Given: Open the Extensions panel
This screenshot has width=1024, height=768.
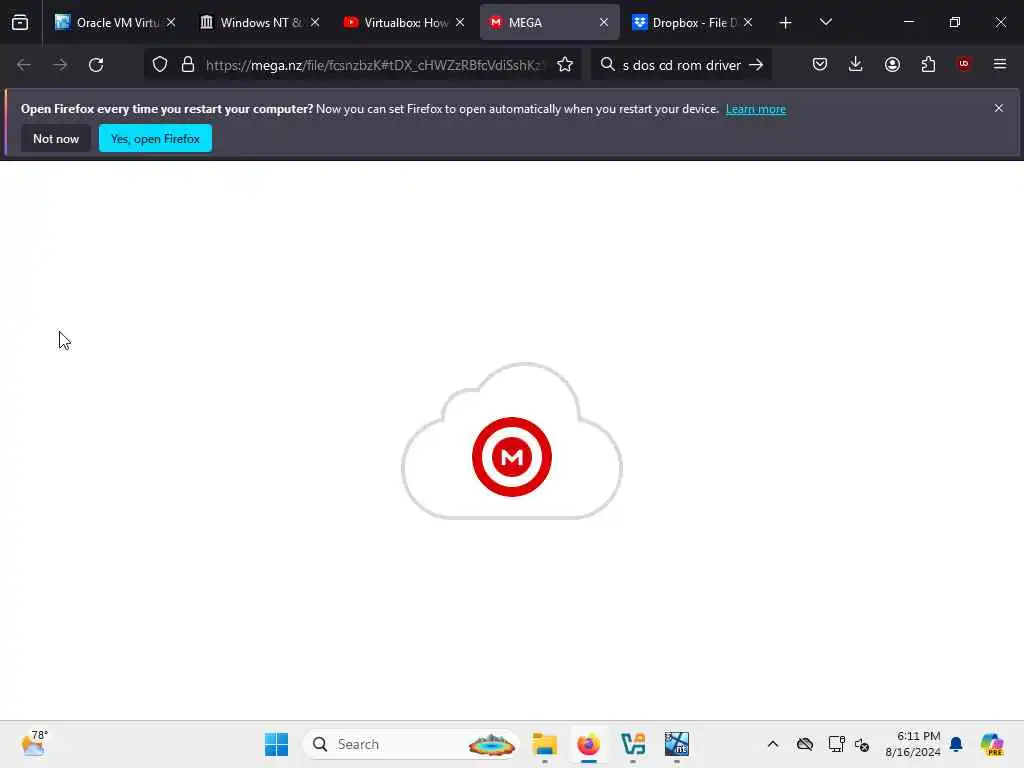Looking at the screenshot, I should point(928,65).
